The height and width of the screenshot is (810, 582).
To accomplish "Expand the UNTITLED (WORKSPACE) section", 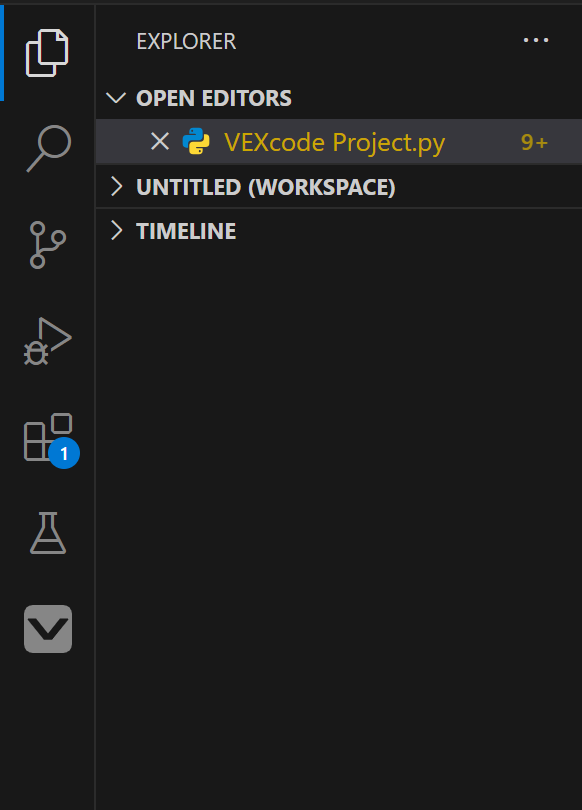I will click(117, 187).
